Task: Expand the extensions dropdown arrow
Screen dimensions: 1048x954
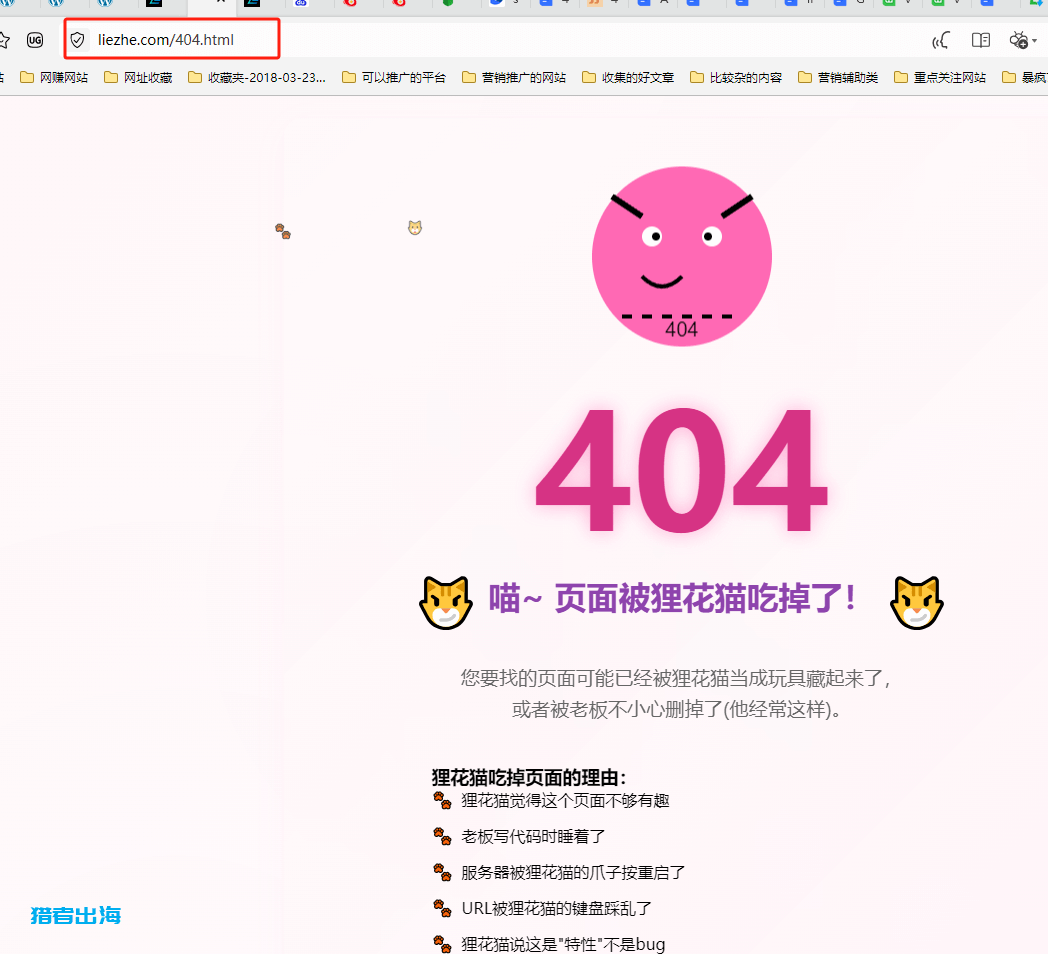Action: point(1036,42)
